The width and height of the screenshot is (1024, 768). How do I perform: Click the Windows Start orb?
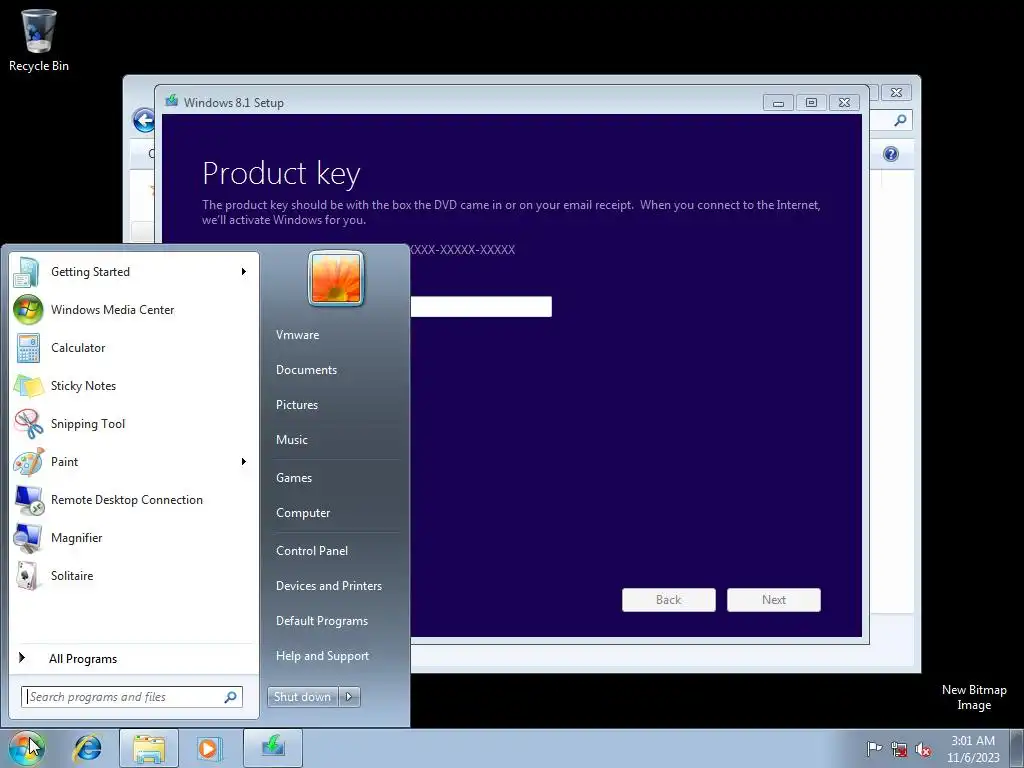(27, 748)
